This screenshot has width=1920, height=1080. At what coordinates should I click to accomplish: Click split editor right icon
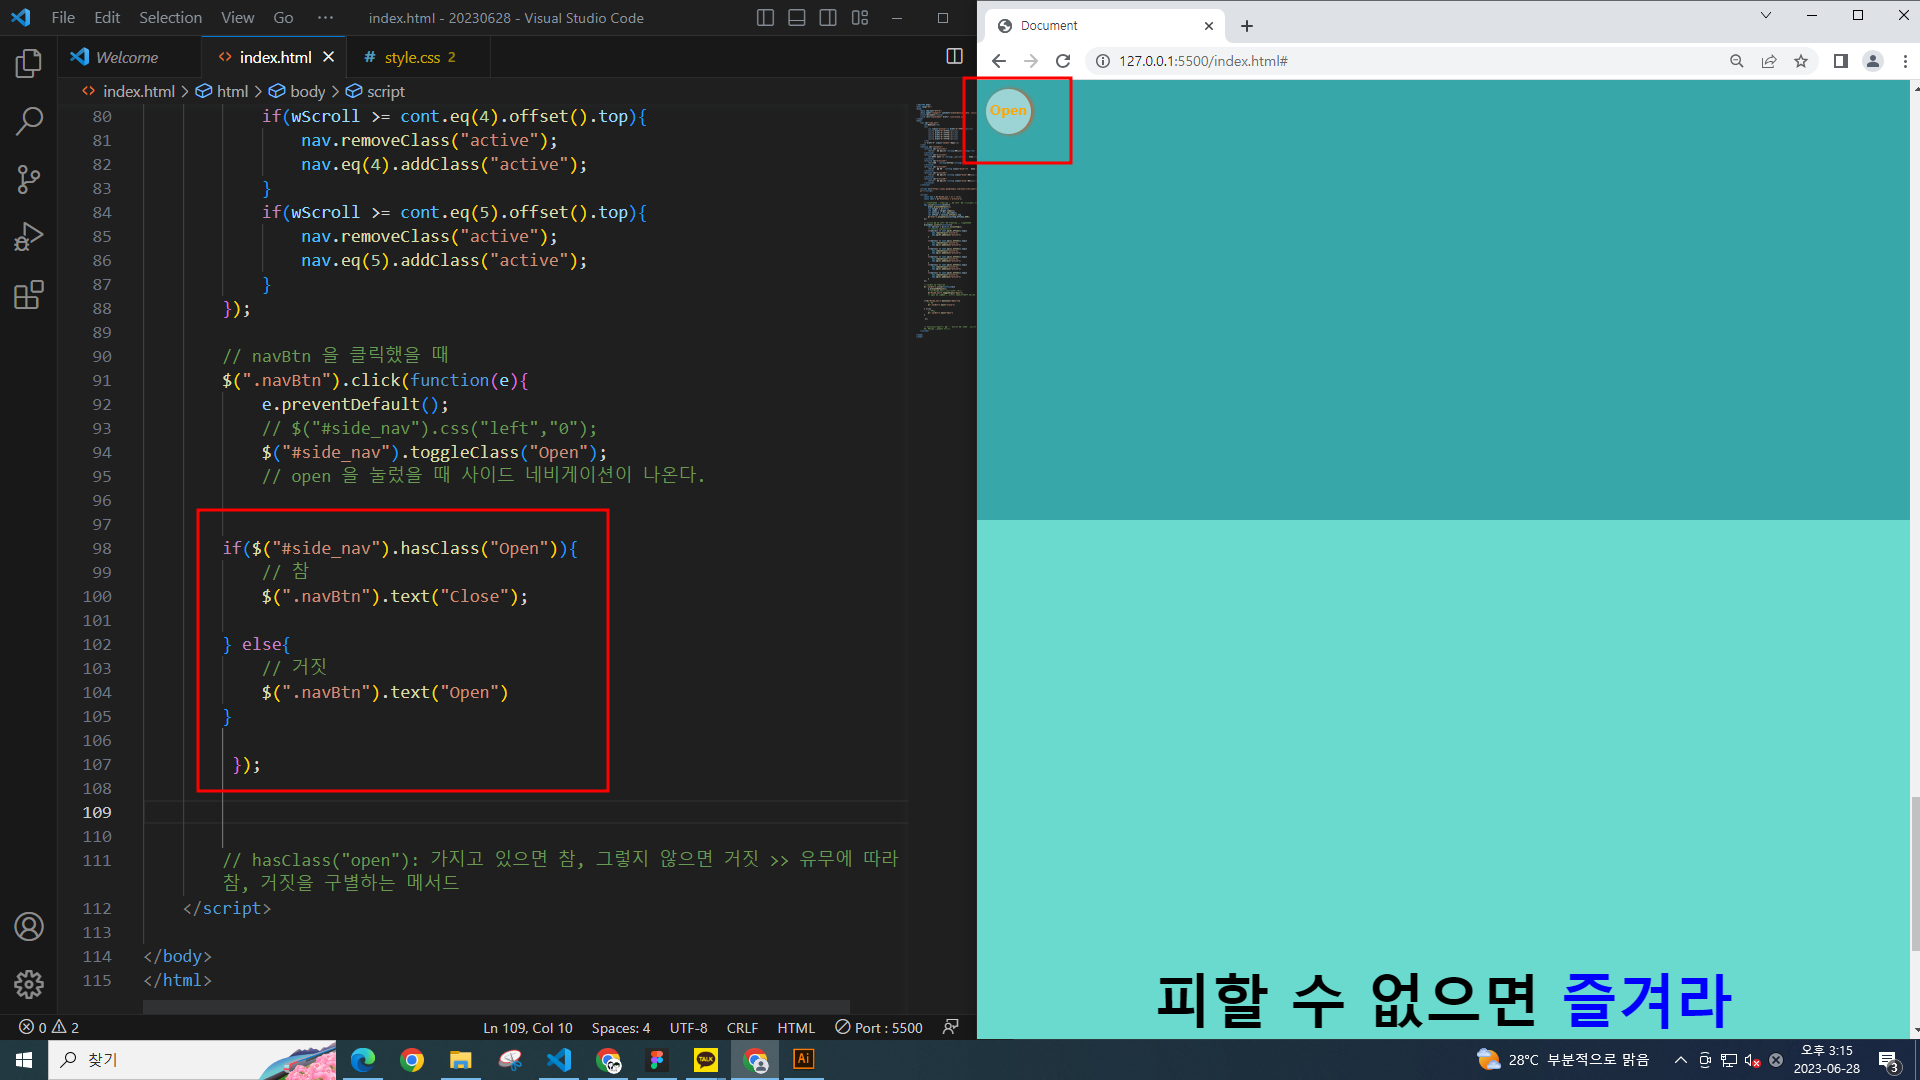coord(954,57)
